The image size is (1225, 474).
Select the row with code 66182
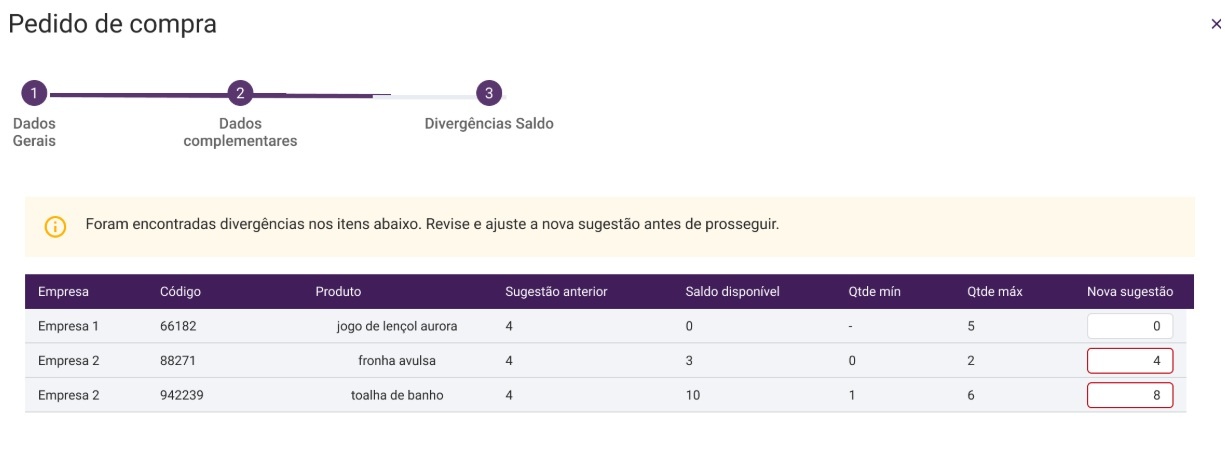click(181, 326)
